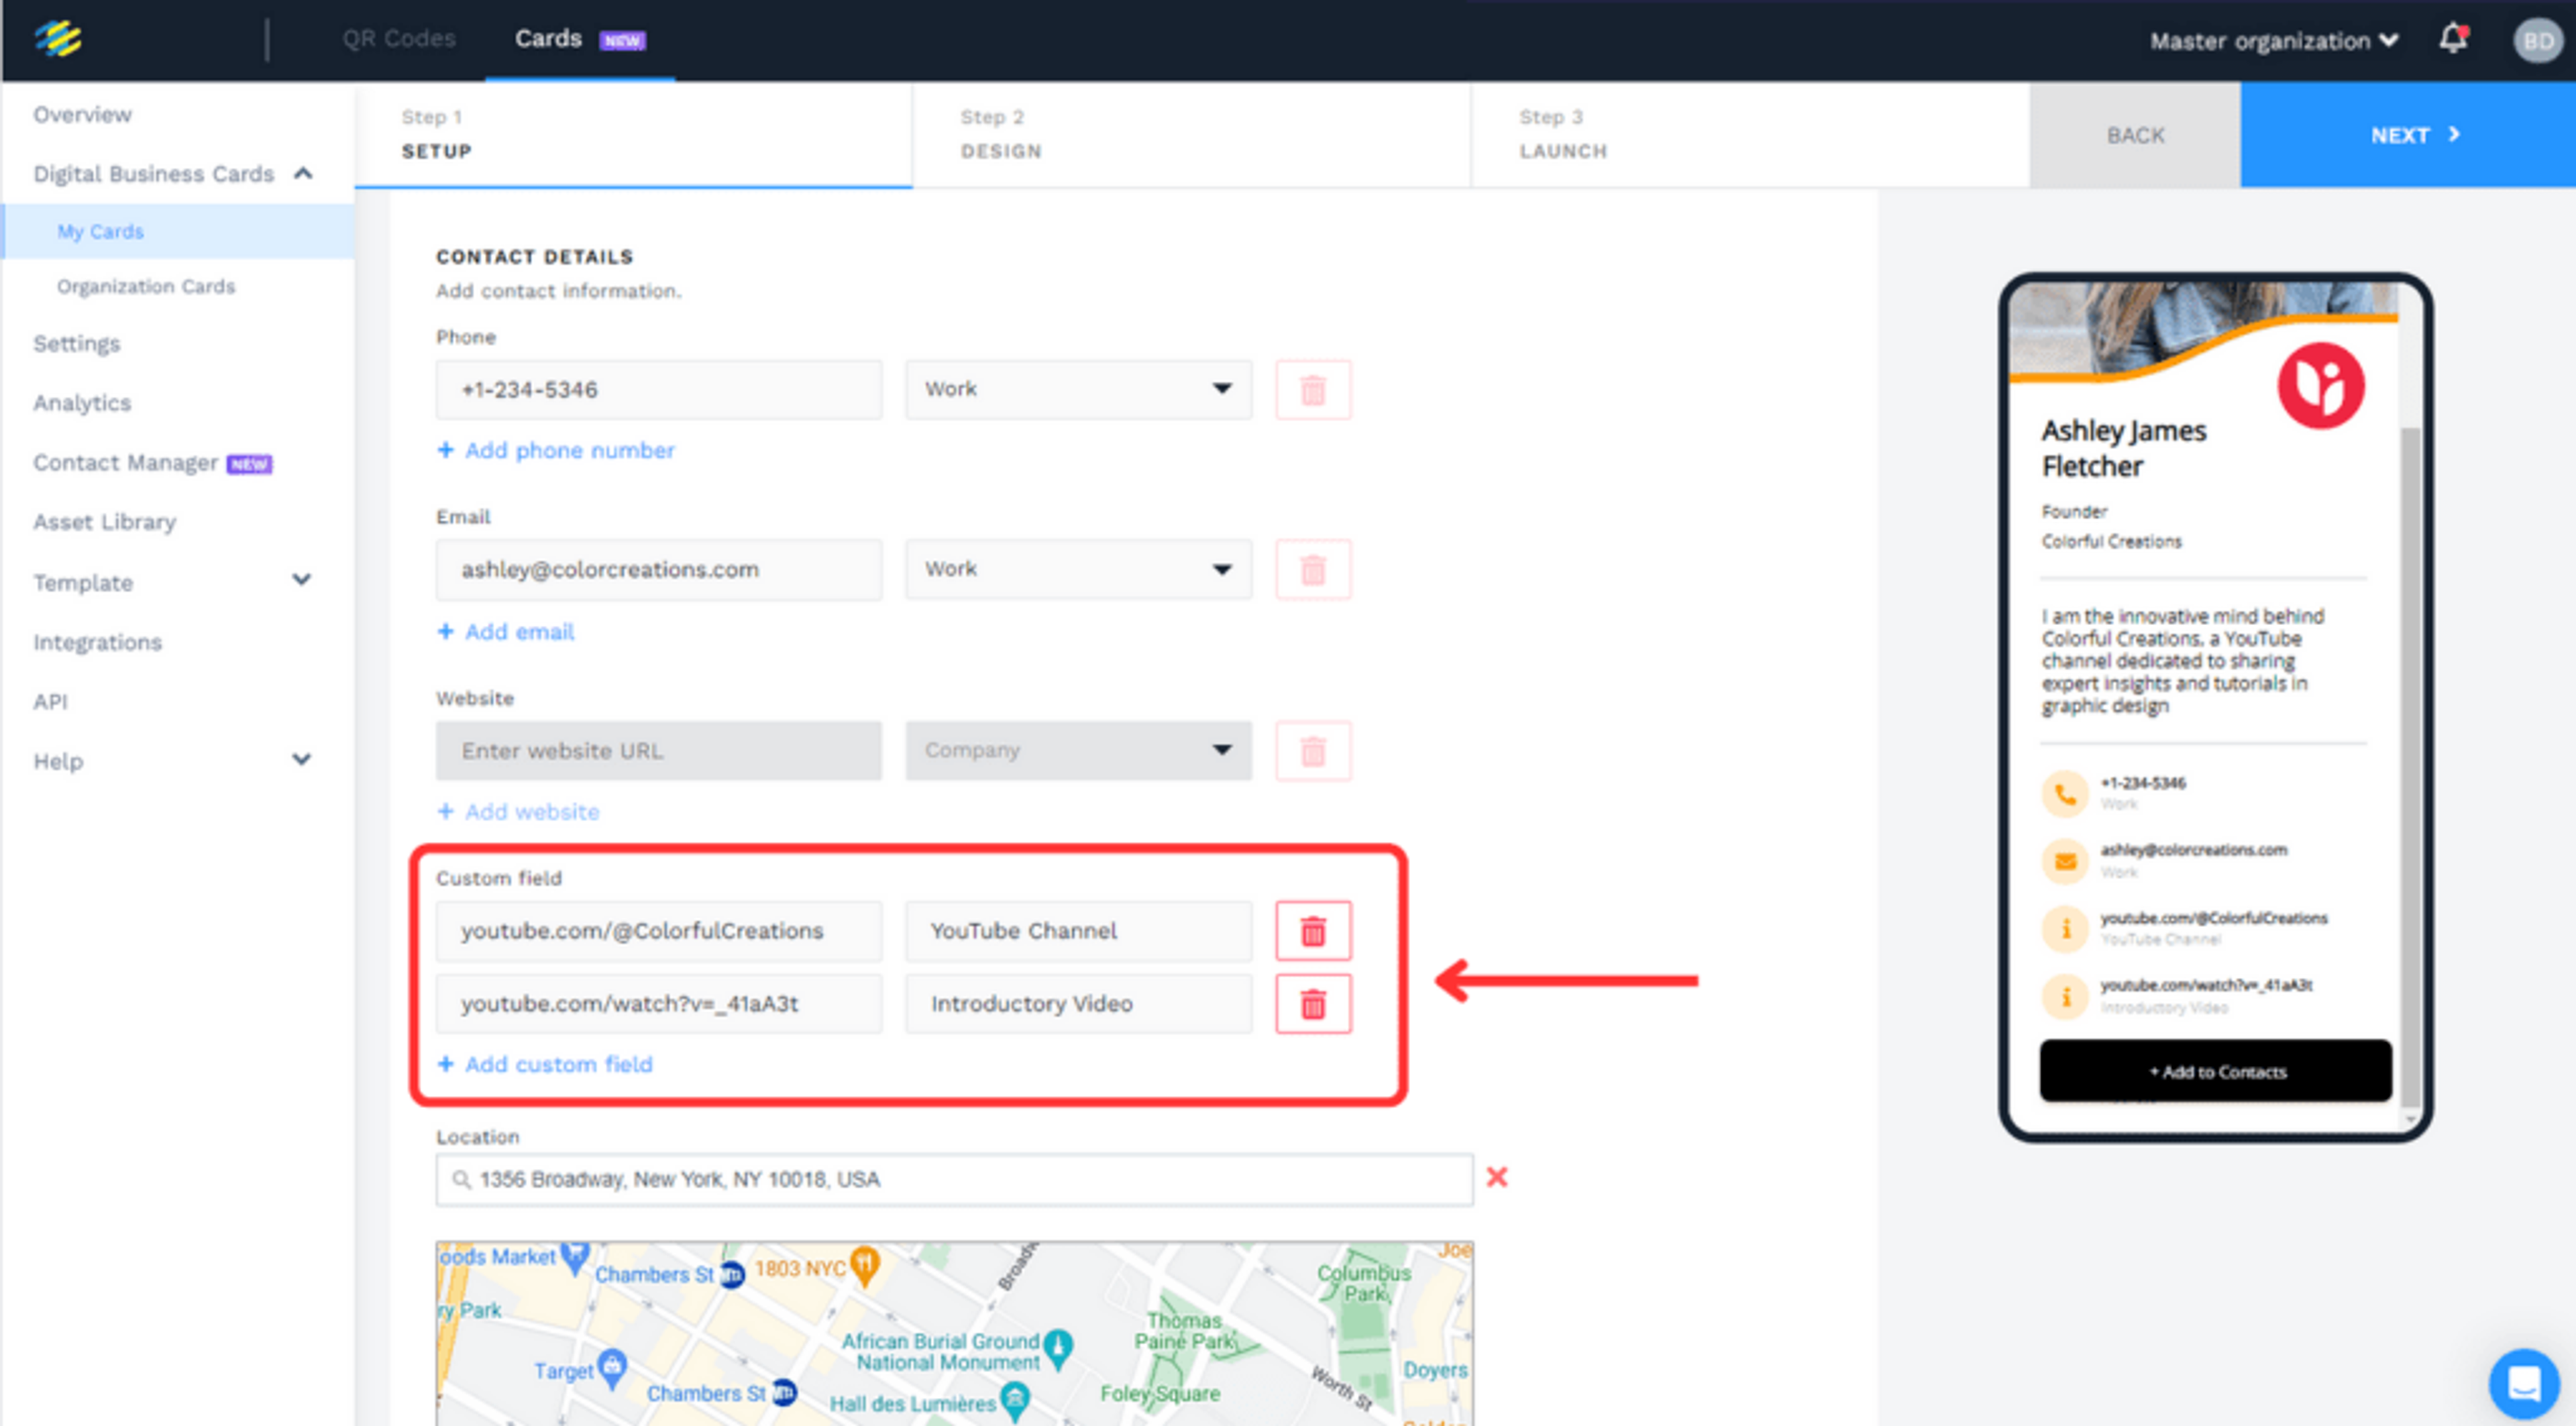Click the youtube.com/watch?v=_41aA3t field
Image resolution: width=2576 pixels, height=1426 pixels.
pos(659,1003)
